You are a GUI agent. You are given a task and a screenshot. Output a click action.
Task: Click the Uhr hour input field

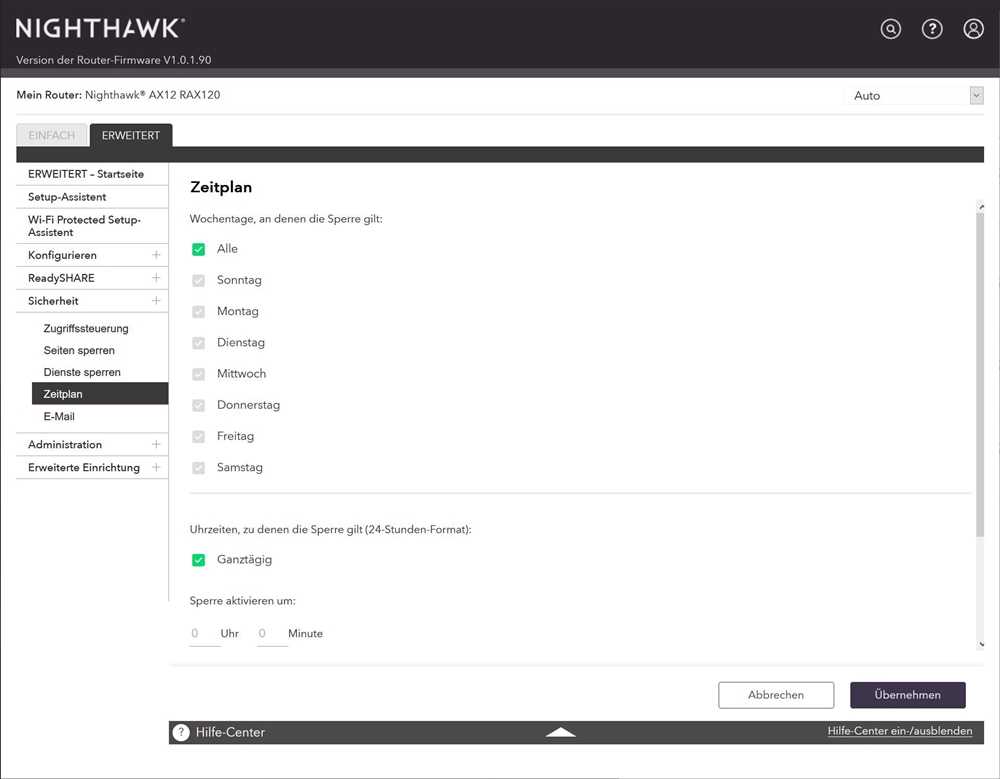(x=204, y=633)
